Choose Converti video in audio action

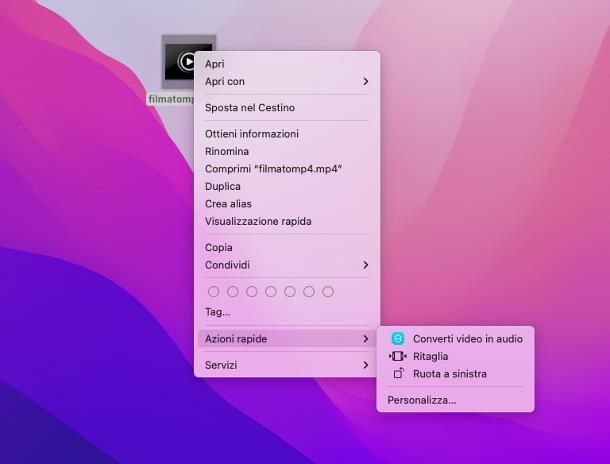click(x=456, y=339)
